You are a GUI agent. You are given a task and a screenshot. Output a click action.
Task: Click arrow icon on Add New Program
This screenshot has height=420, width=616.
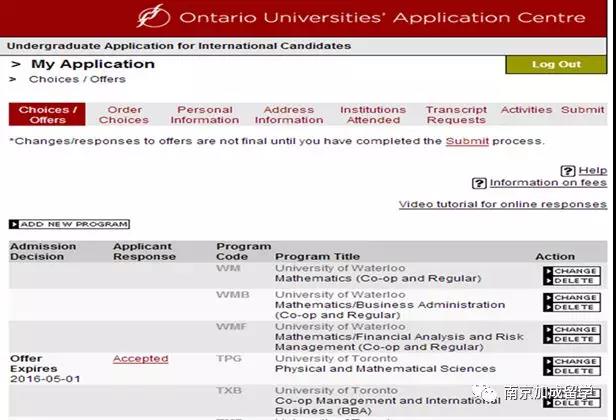click(x=14, y=224)
